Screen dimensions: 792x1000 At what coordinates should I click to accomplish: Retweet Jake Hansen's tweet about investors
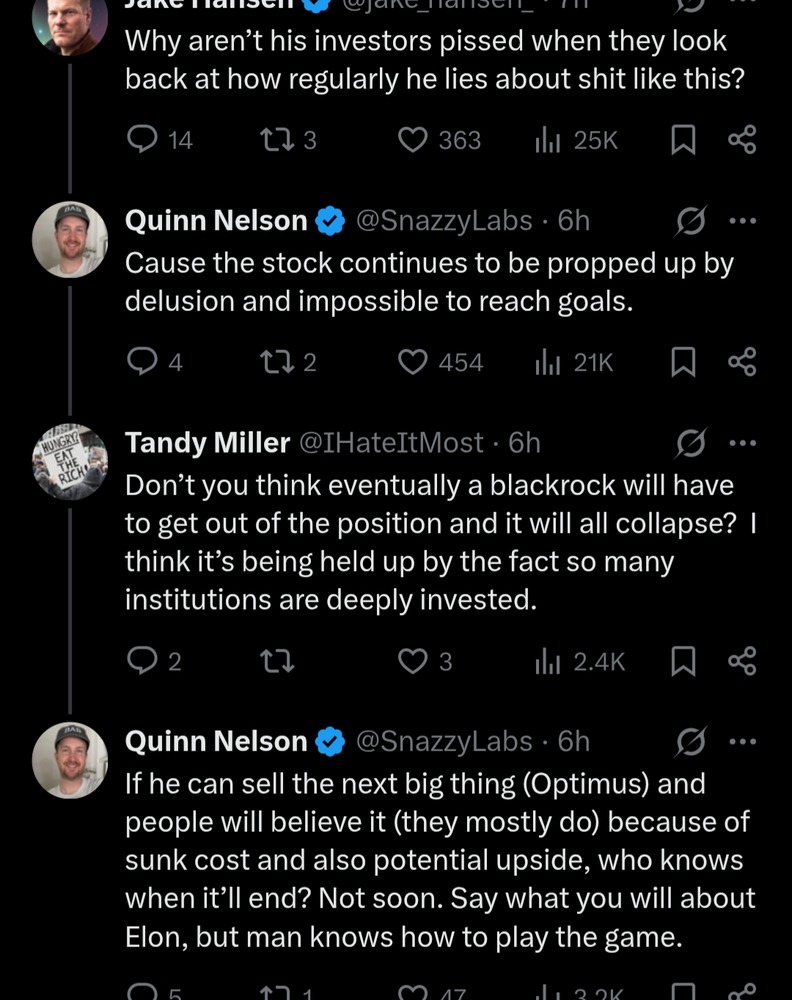[274, 141]
